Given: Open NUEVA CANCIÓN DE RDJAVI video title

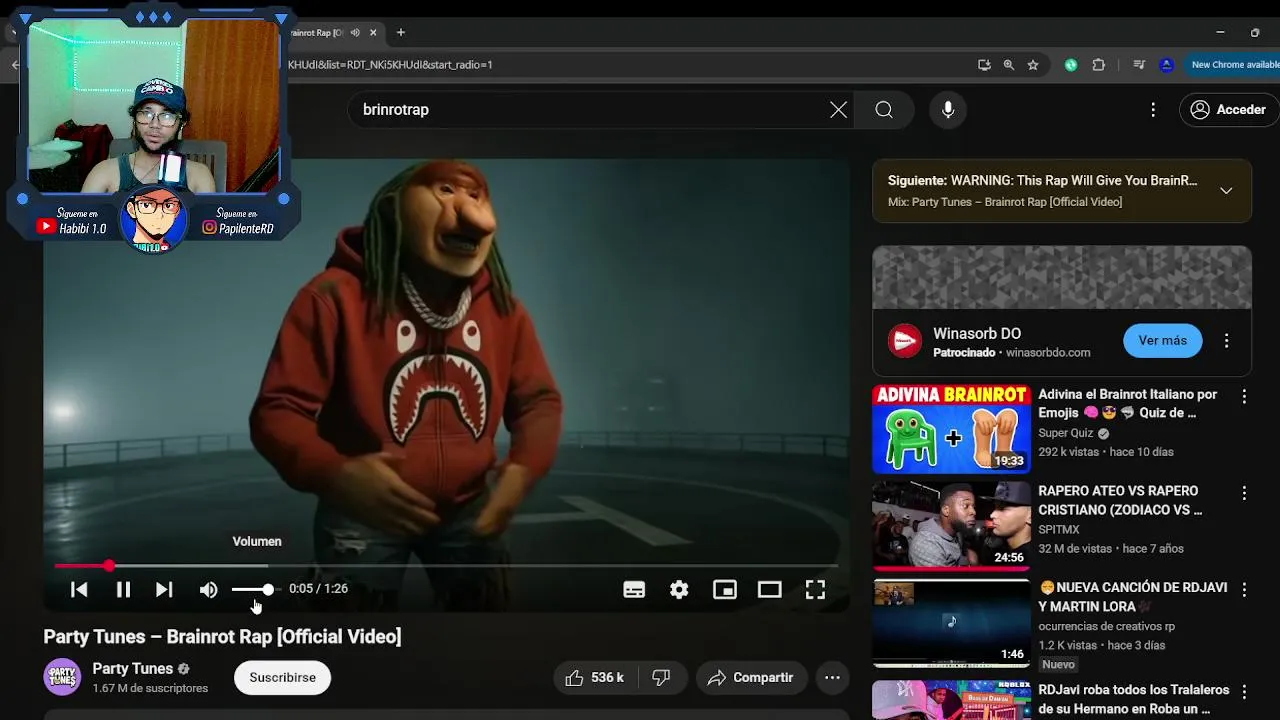Looking at the screenshot, I should [x=1133, y=597].
